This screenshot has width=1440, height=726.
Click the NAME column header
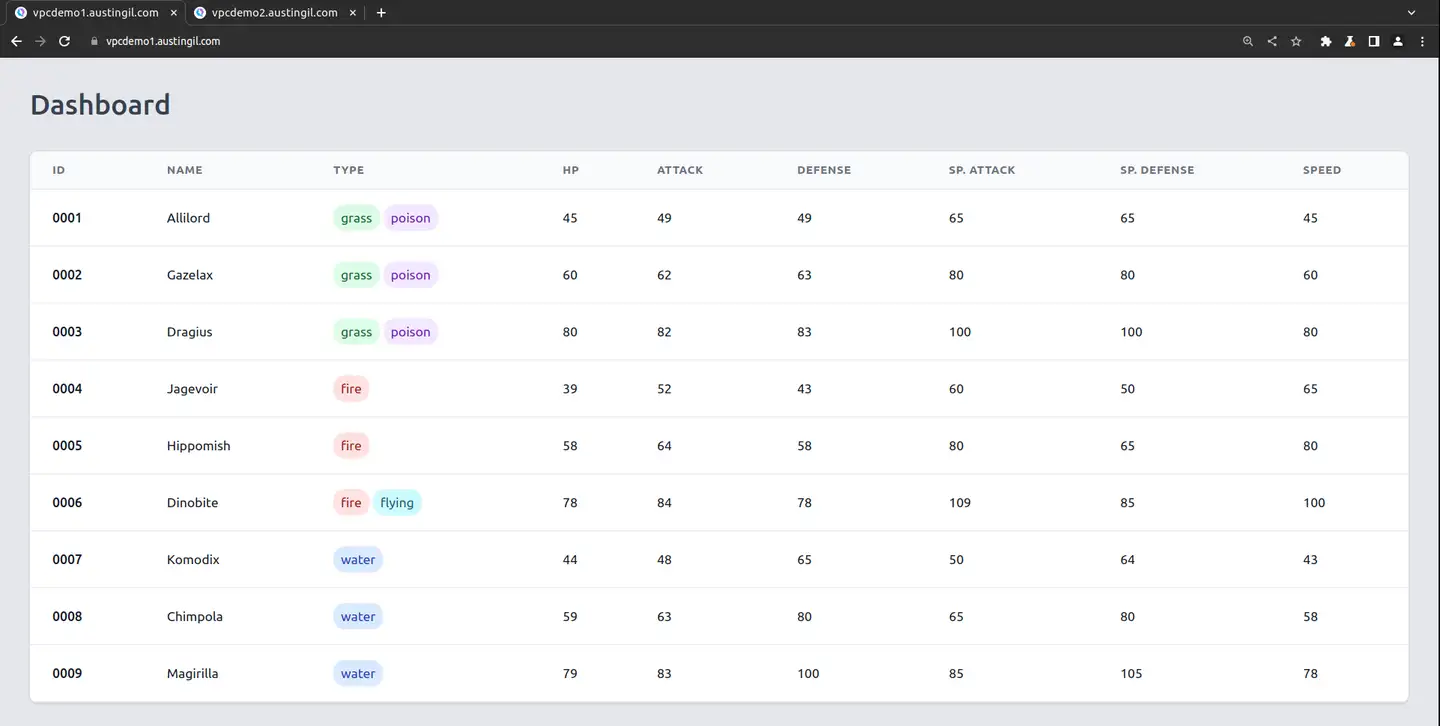point(184,170)
